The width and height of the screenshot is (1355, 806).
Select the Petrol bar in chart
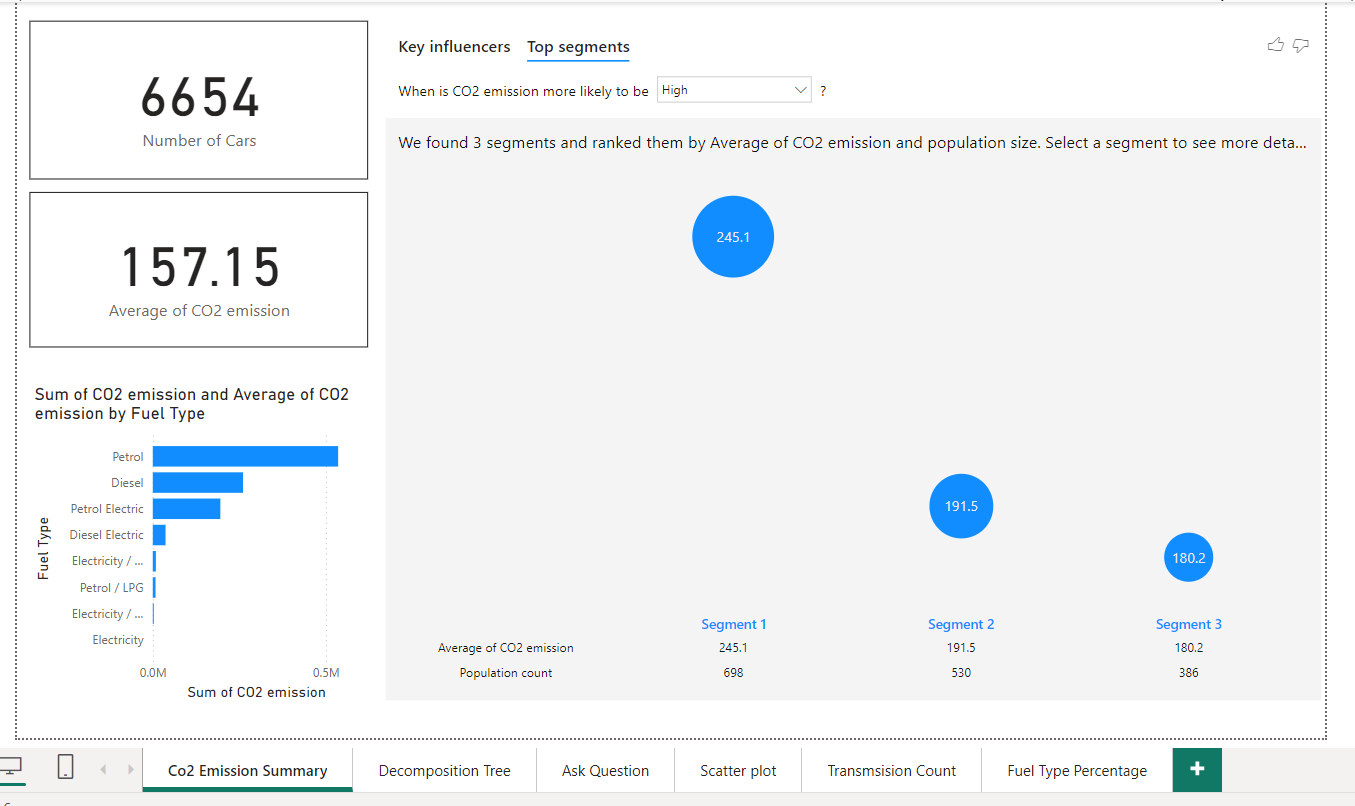245,456
